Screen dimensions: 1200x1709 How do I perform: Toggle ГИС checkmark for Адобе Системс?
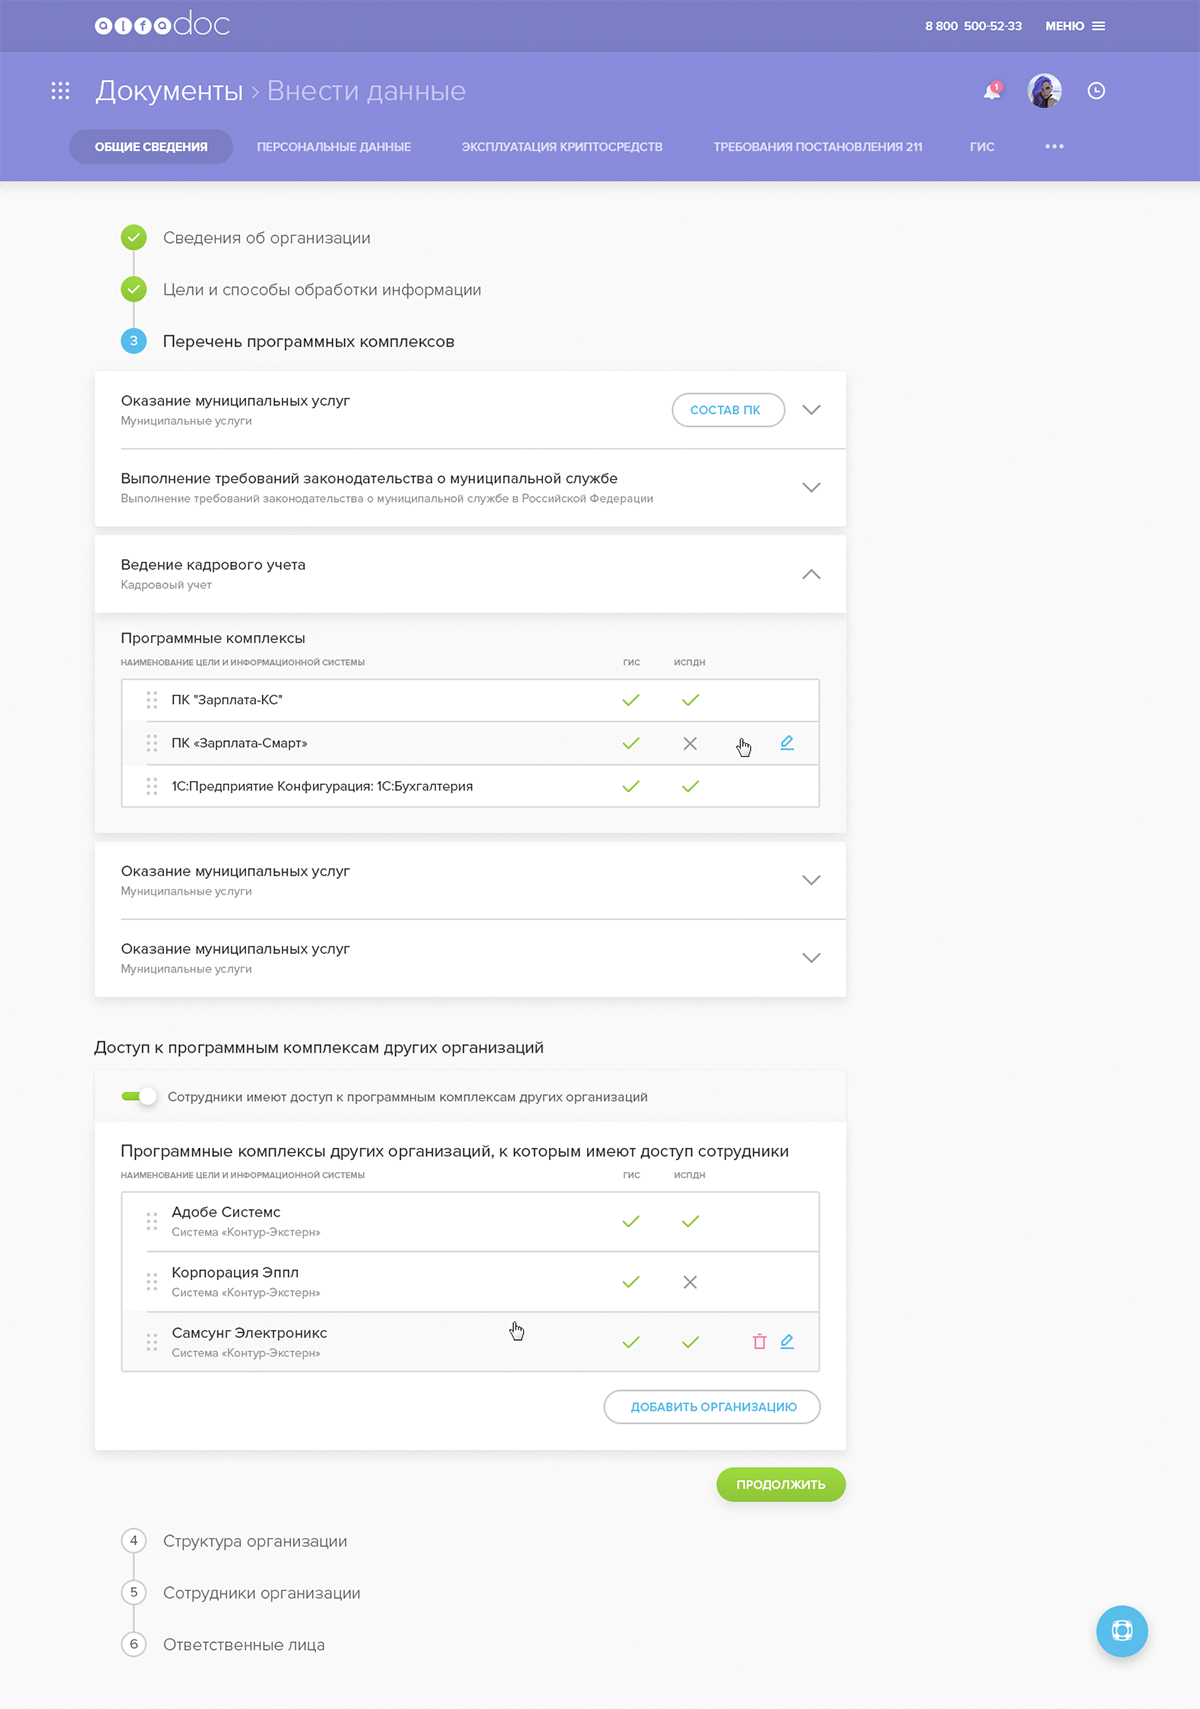pos(631,1222)
